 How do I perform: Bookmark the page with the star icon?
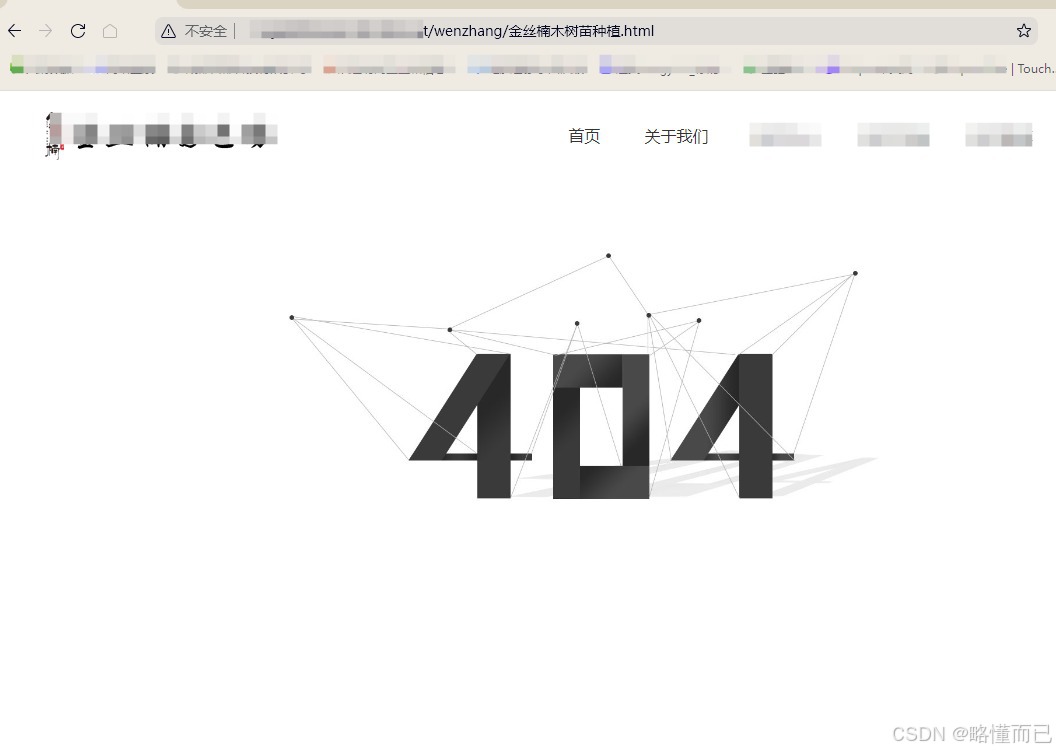click(1024, 30)
